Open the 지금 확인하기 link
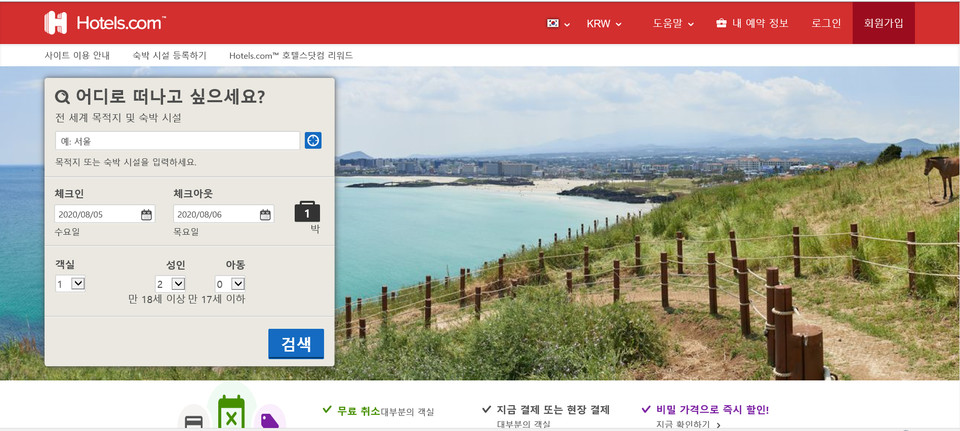 [x=688, y=424]
